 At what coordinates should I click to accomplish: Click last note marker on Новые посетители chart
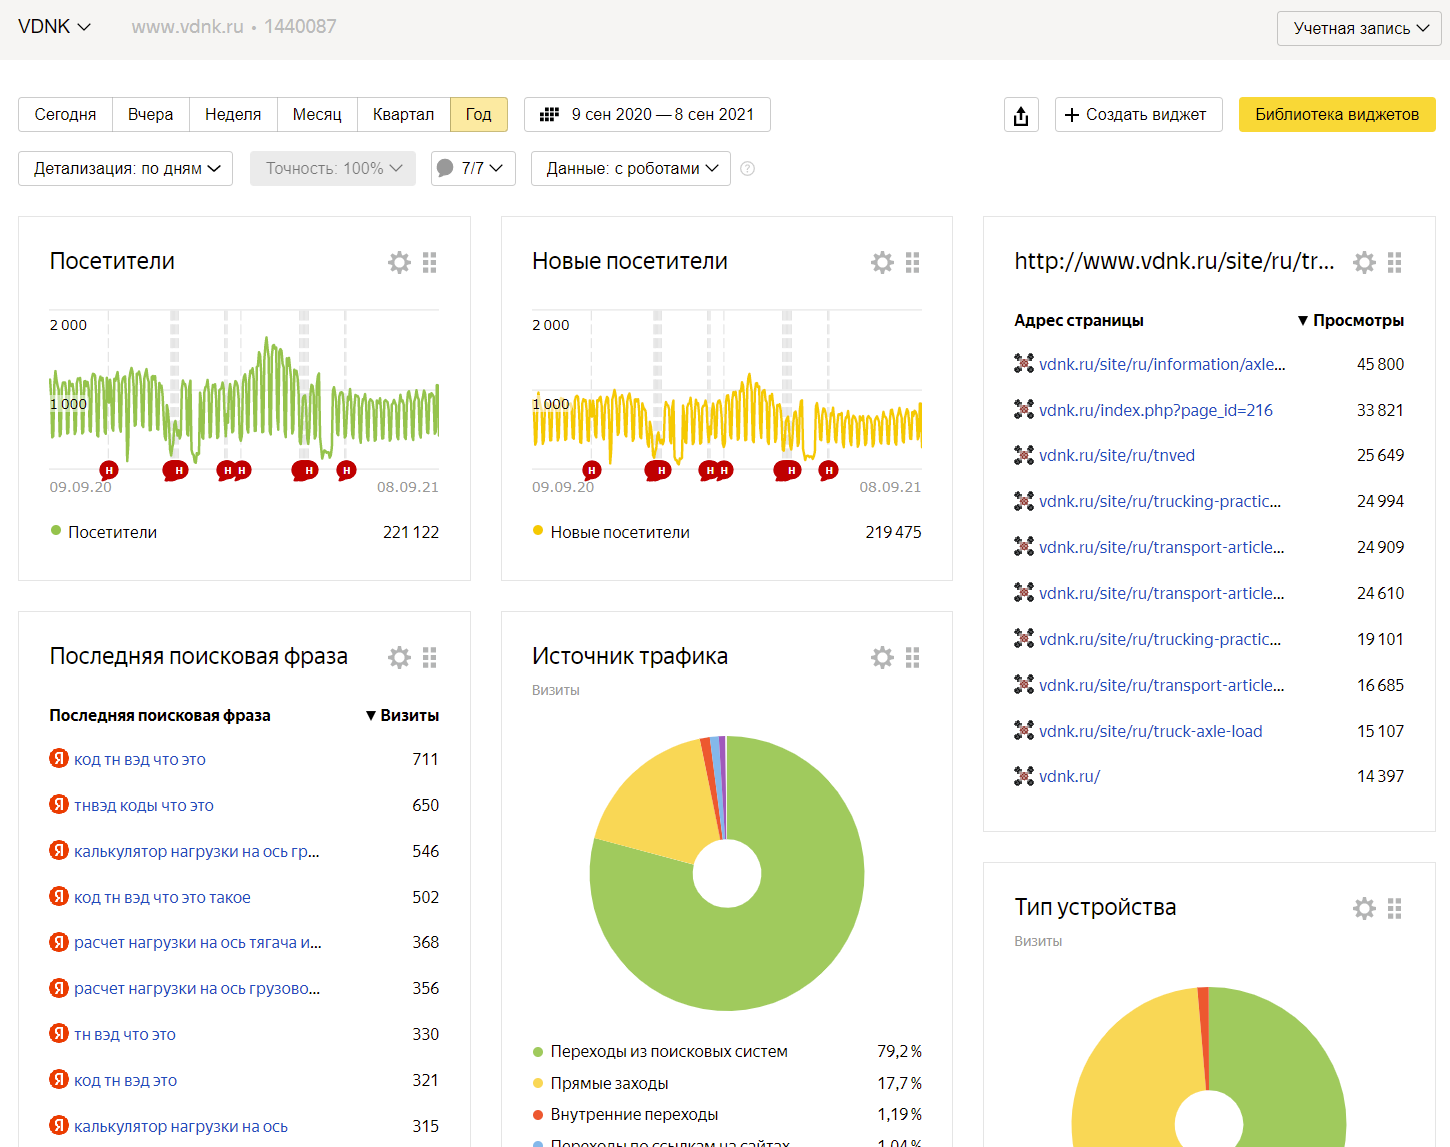(x=828, y=470)
